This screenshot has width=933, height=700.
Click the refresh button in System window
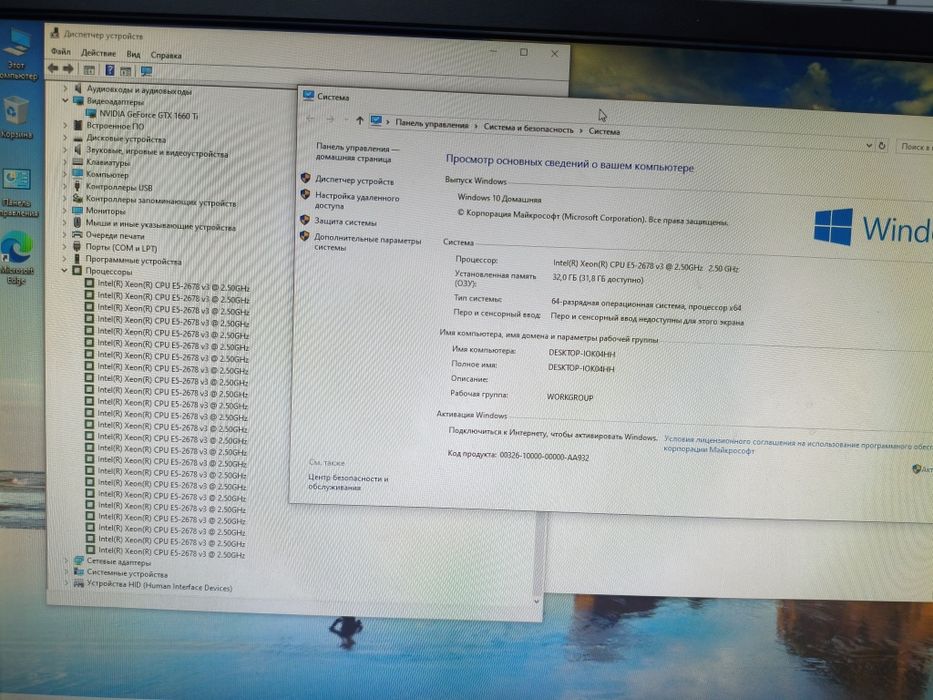(882, 146)
